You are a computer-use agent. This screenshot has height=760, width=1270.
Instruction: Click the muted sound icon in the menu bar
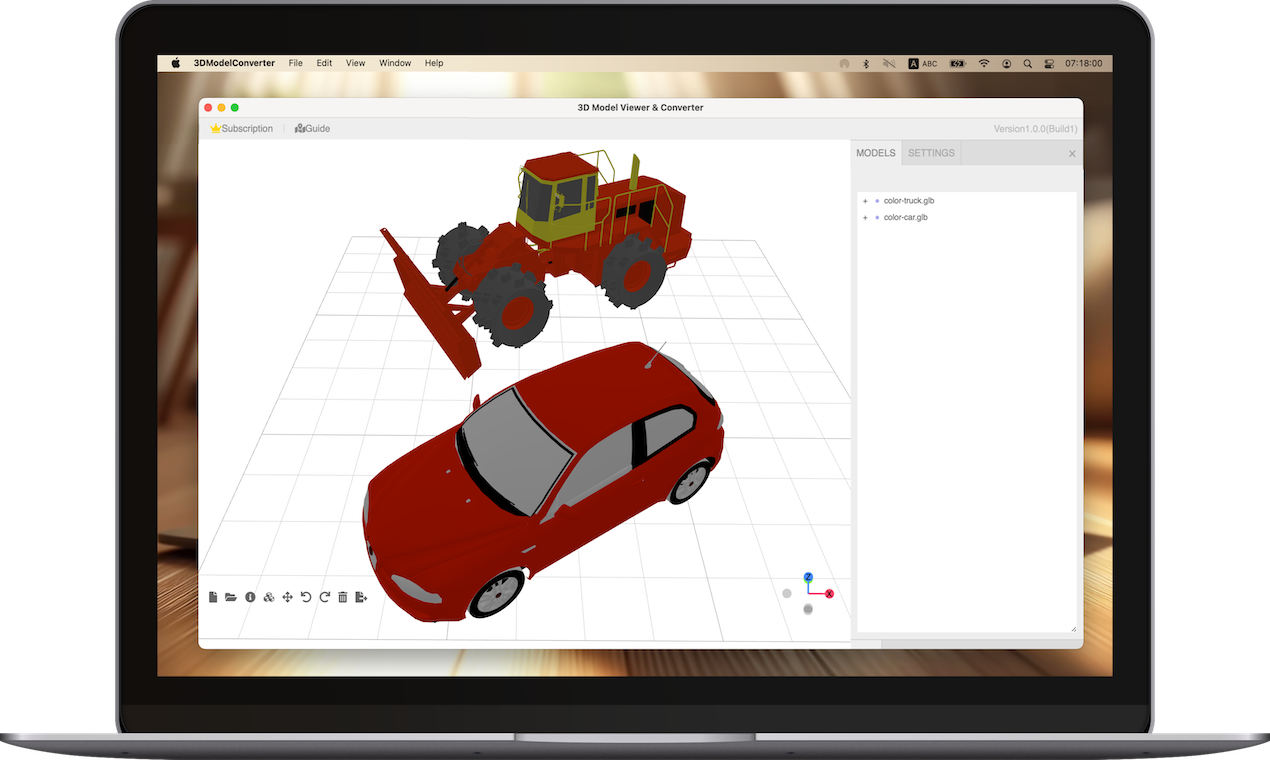889,63
